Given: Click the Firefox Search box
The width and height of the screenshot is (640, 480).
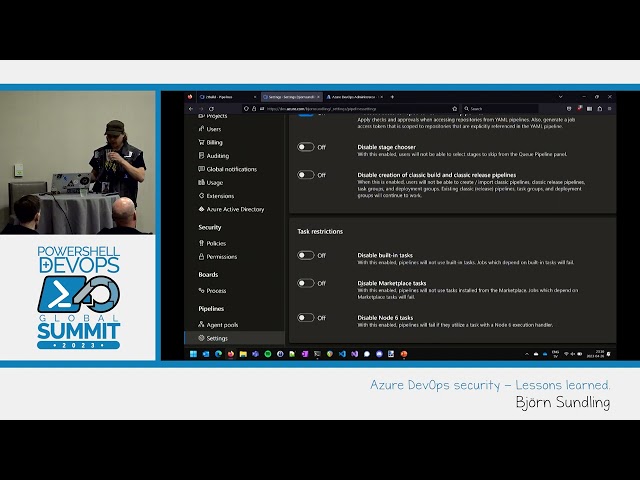Looking at the screenshot, I should pos(500,109).
